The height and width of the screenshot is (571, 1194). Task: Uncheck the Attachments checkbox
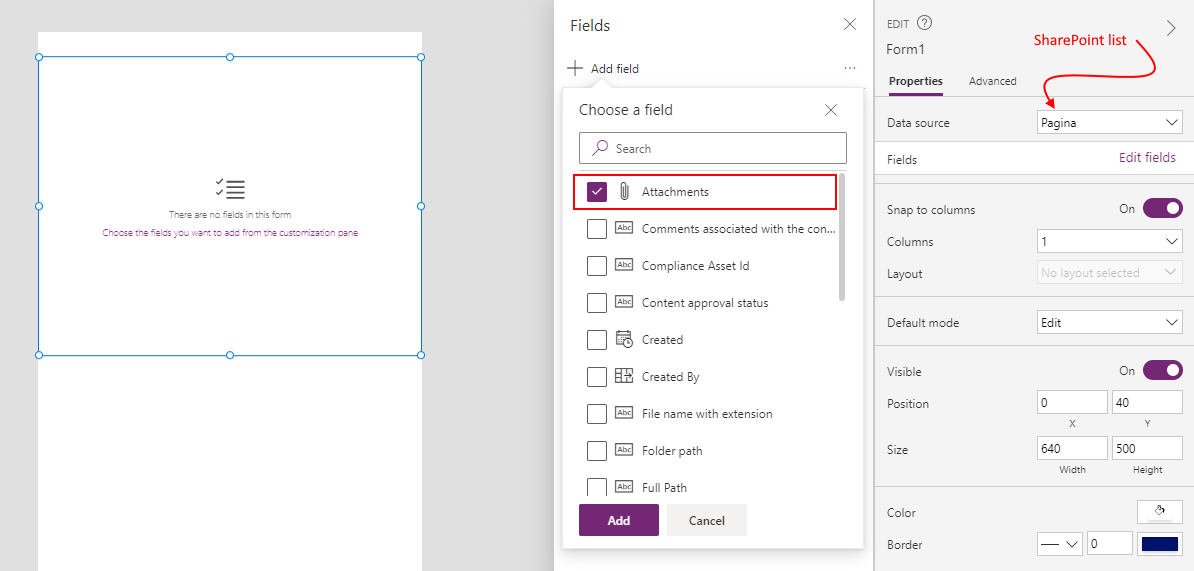[x=597, y=192]
